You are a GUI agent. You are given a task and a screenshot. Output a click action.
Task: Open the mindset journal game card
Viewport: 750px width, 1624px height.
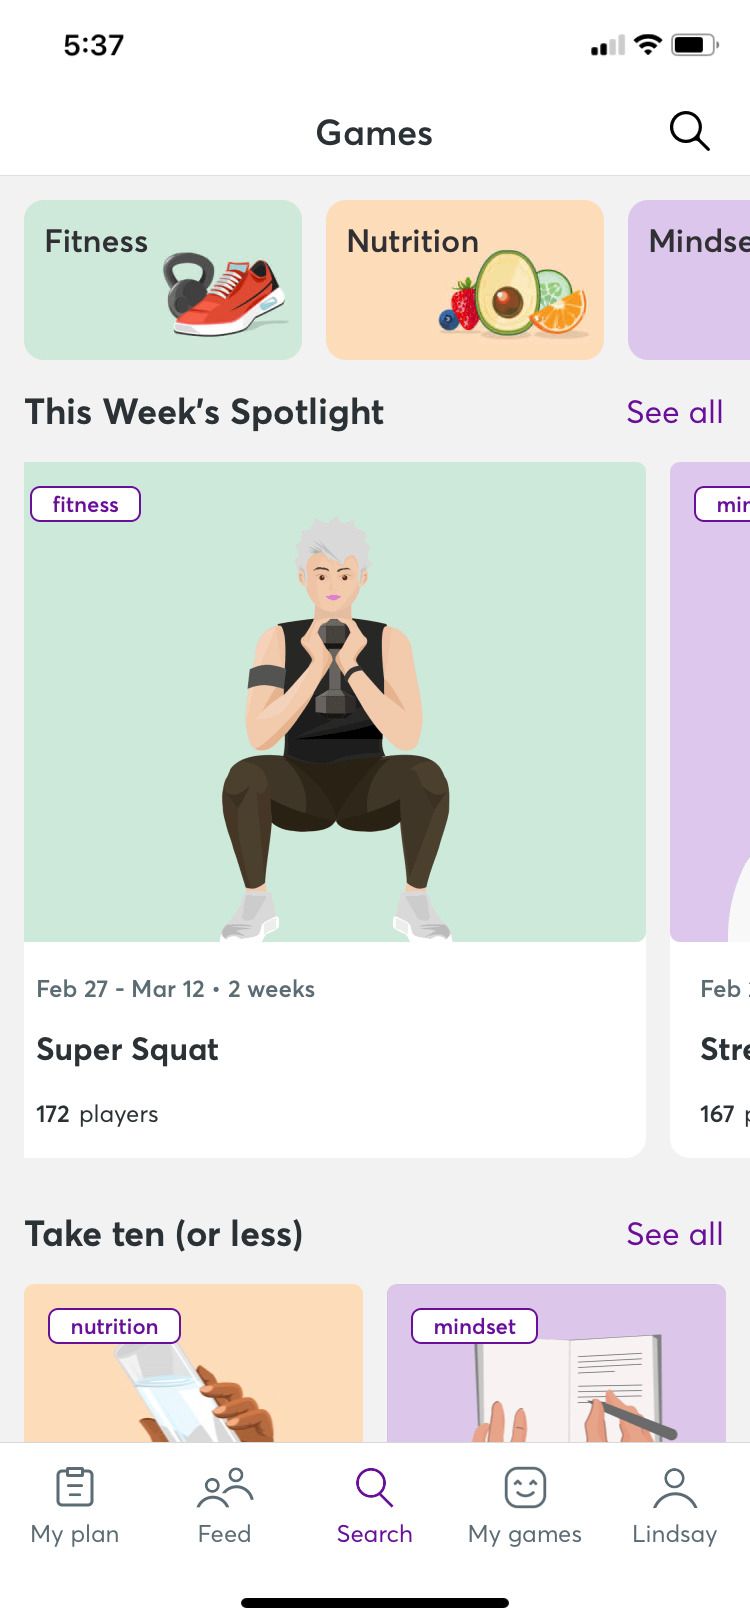[x=556, y=1380]
